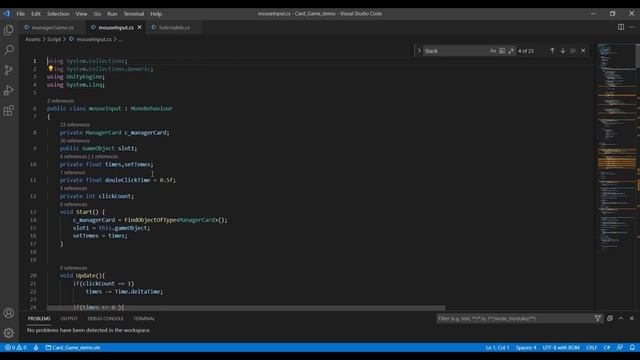Image resolution: width=640 pixels, height=360 pixels.
Task: Click the feedback icon in status bar
Action: 620,348
